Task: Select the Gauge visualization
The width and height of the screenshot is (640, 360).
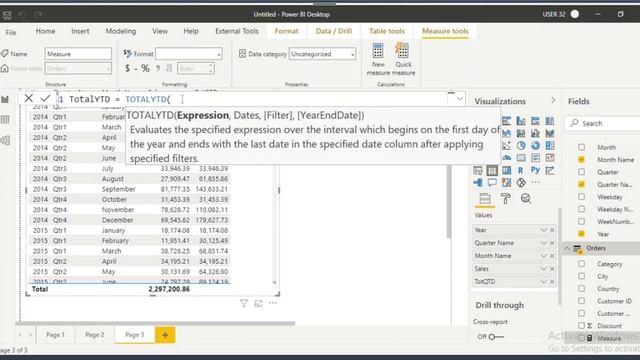Action: tap(507, 158)
